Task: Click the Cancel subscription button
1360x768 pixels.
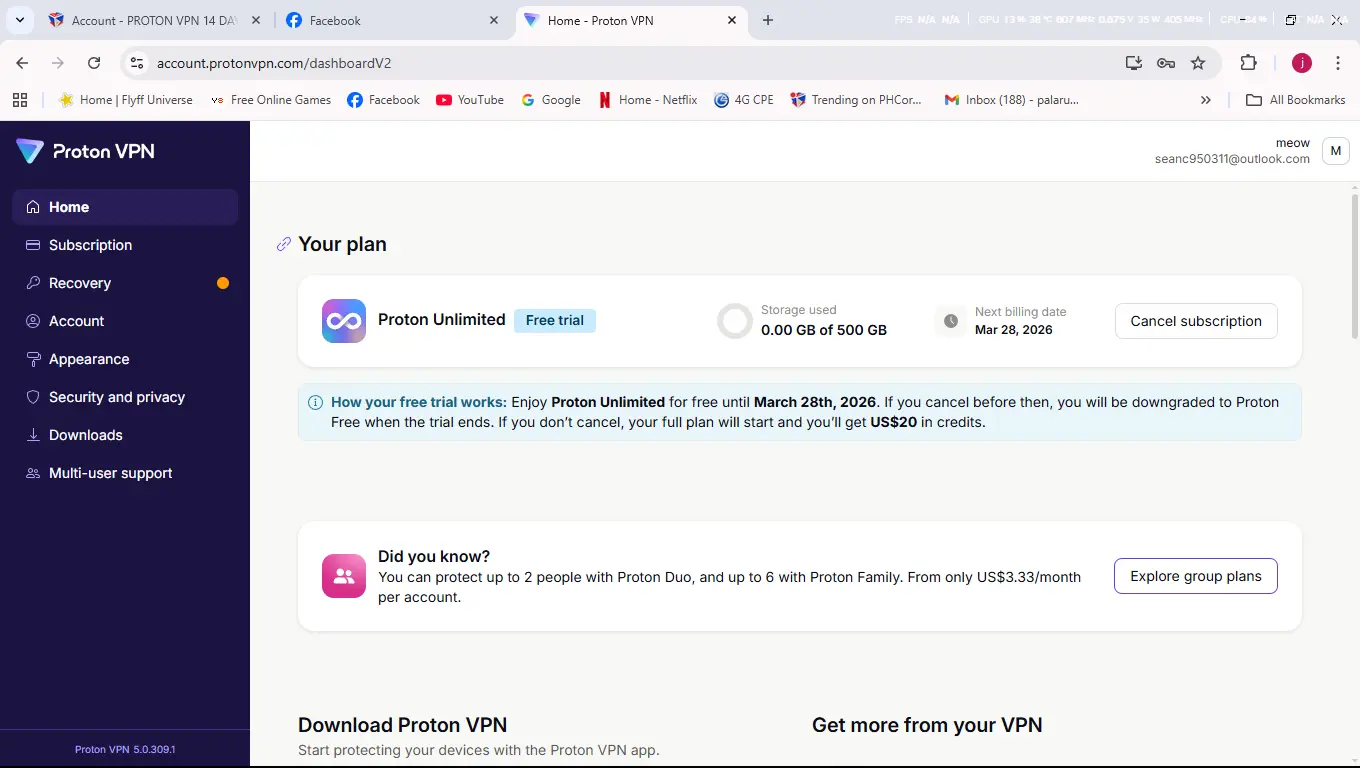Action: click(1196, 321)
